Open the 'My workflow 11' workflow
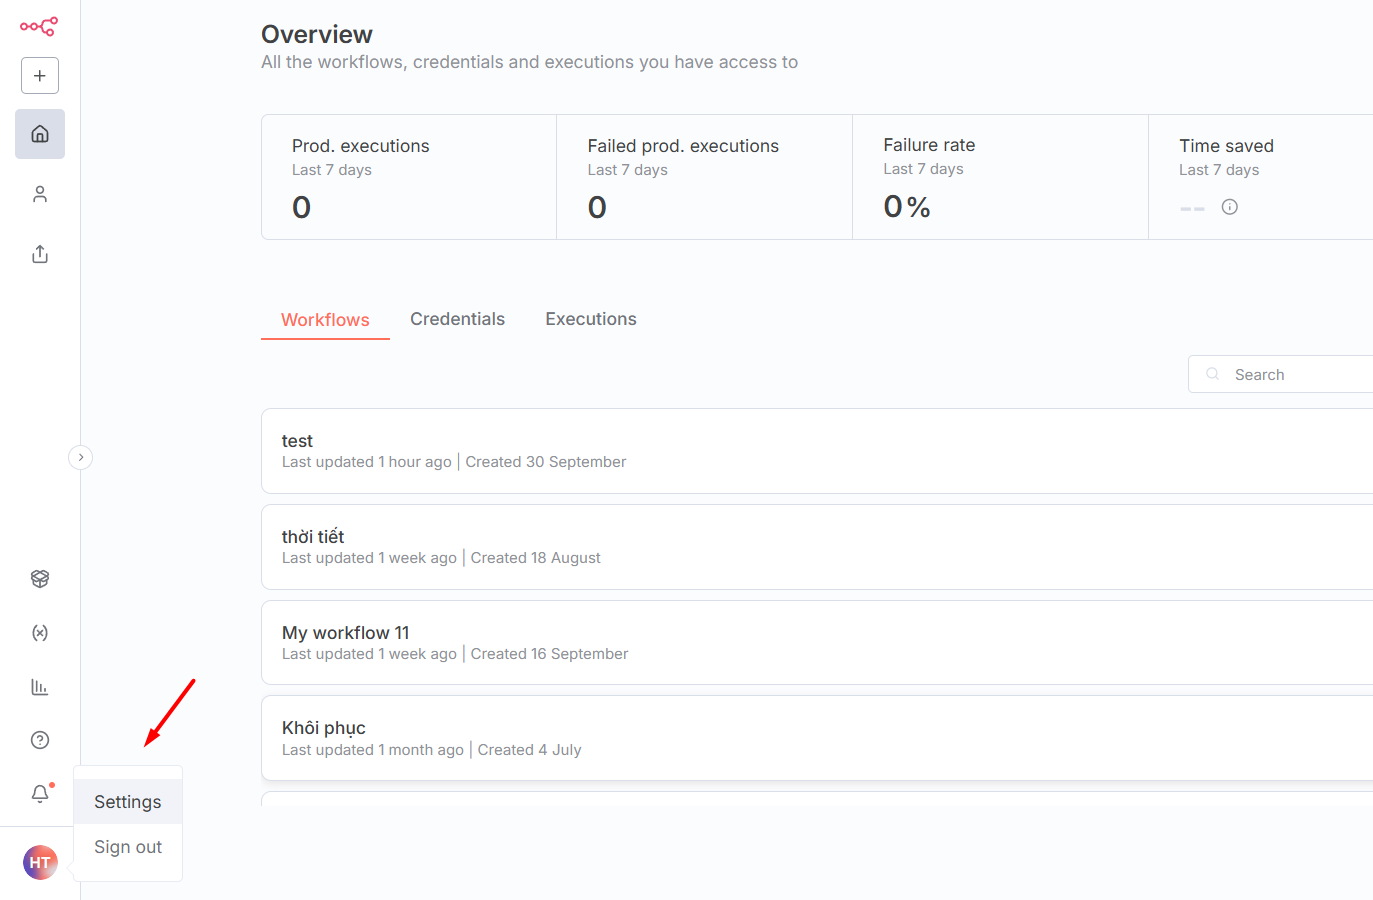 point(817,643)
